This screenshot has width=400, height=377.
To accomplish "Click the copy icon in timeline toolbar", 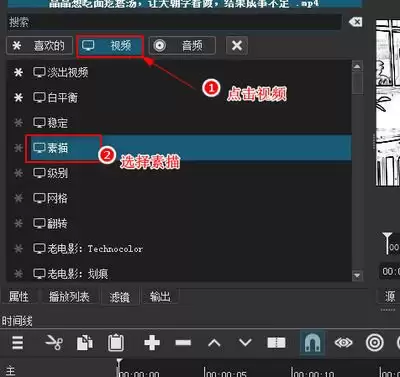I will point(85,343).
